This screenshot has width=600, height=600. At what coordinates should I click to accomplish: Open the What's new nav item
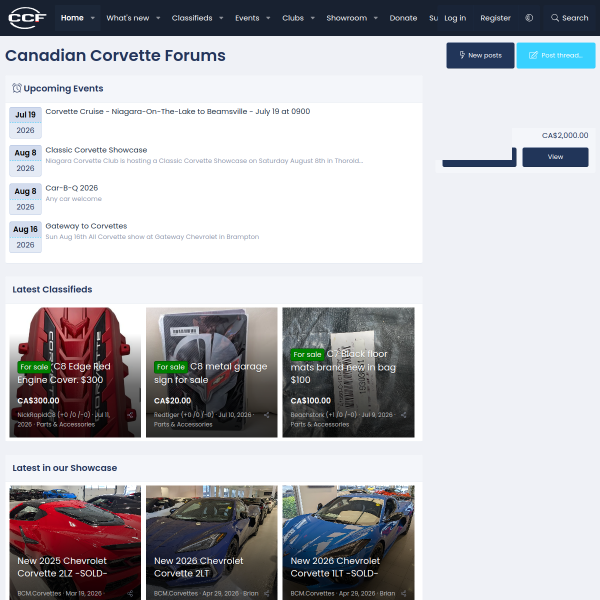tap(128, 18)
